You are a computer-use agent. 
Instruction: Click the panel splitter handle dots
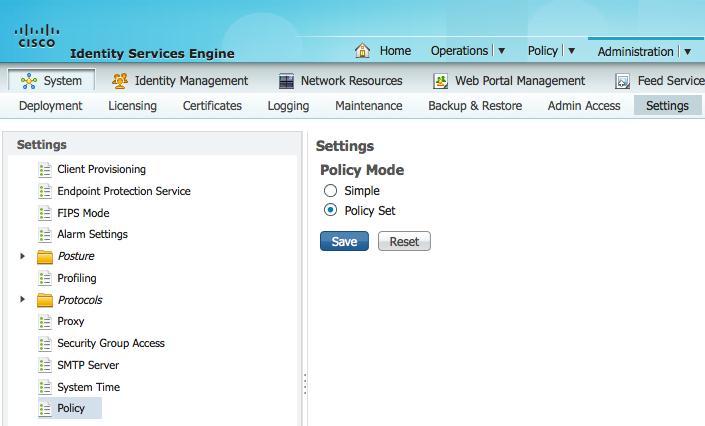[305, 384]
